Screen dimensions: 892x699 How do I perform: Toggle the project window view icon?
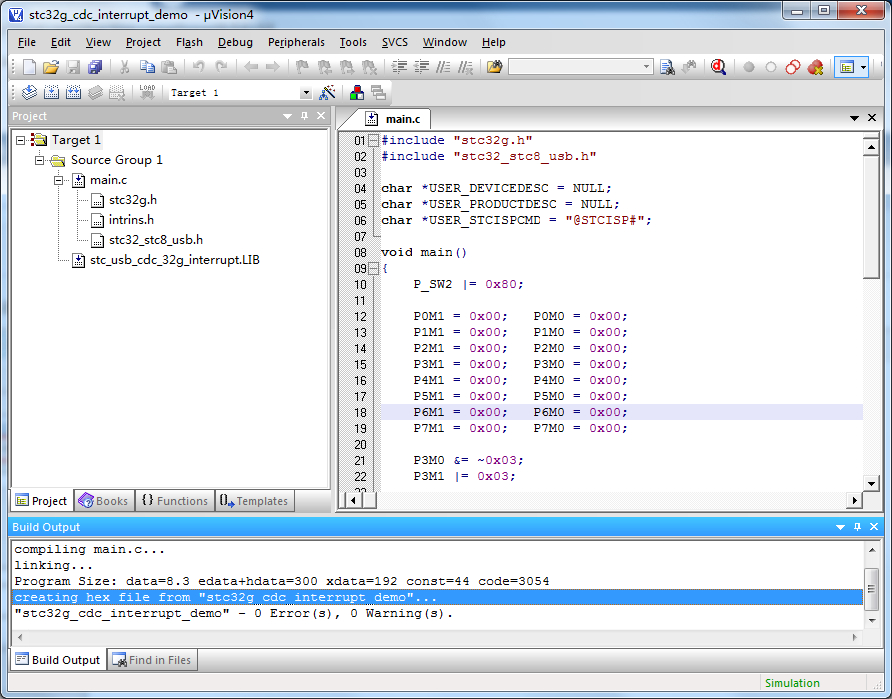point(846,67)
